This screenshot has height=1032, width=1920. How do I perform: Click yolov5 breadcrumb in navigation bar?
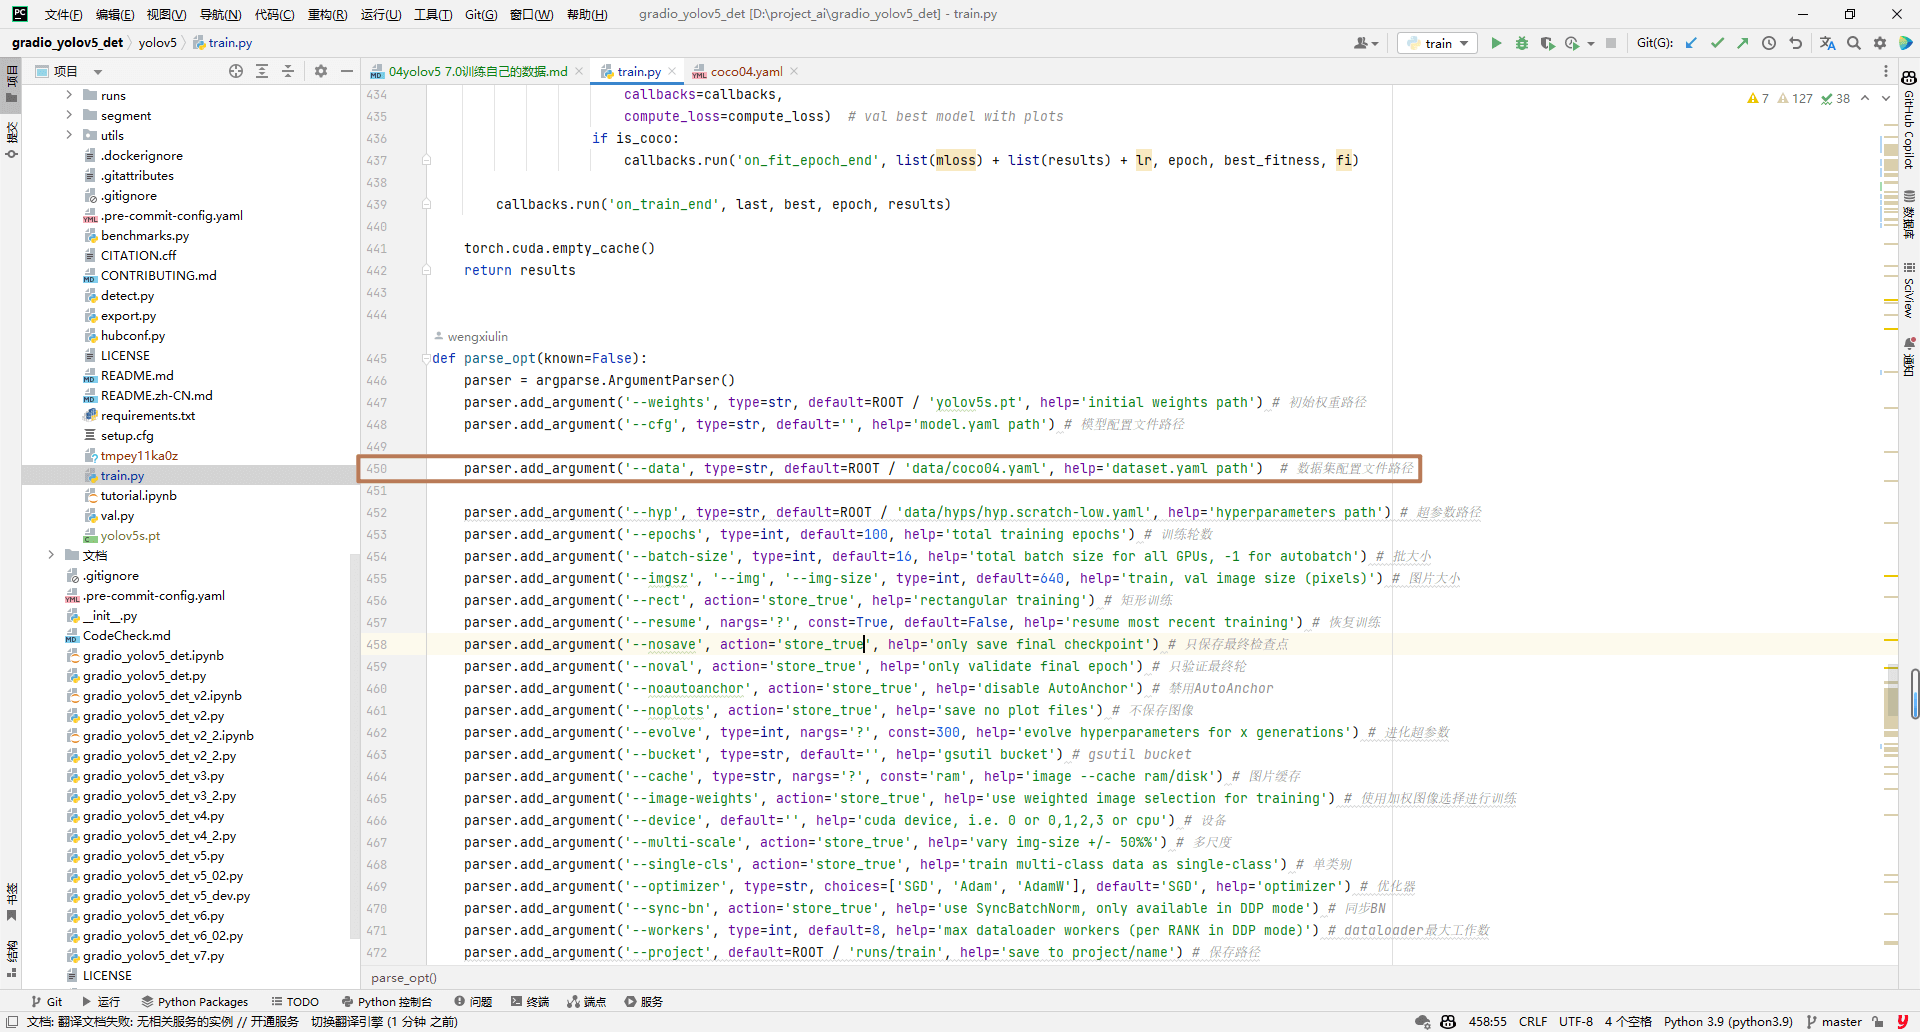tap(157, 43)
